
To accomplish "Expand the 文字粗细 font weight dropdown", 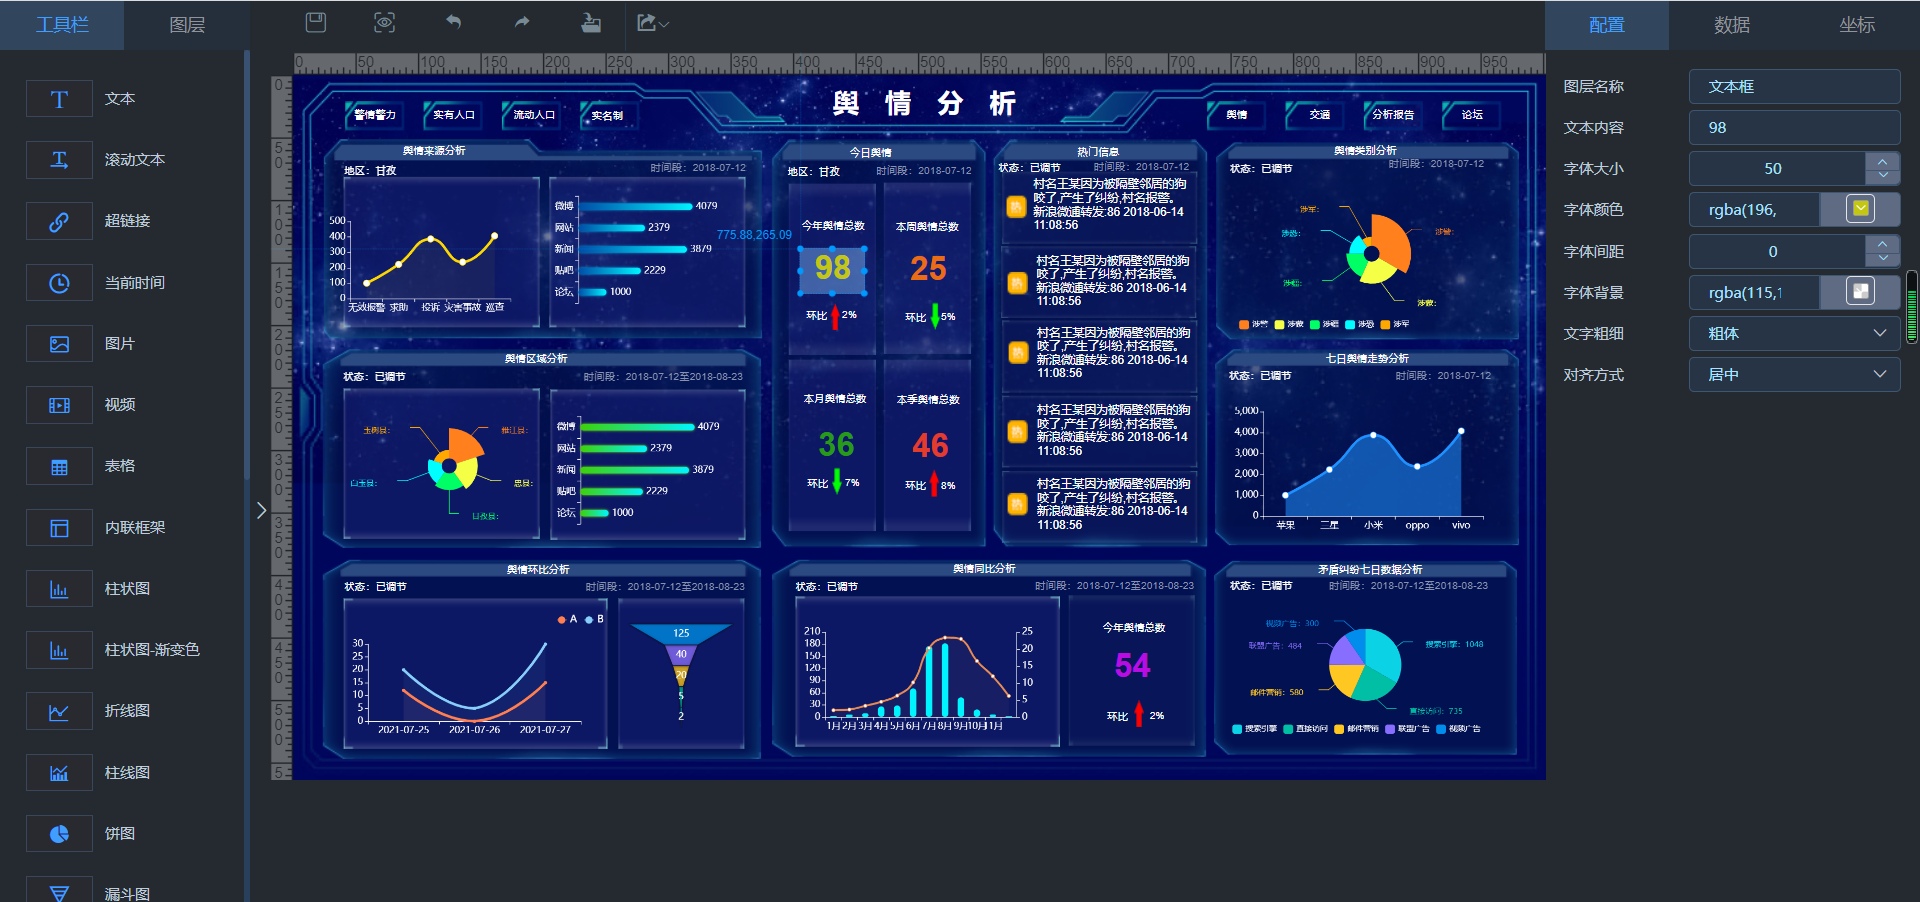I will click(1794, 334).
